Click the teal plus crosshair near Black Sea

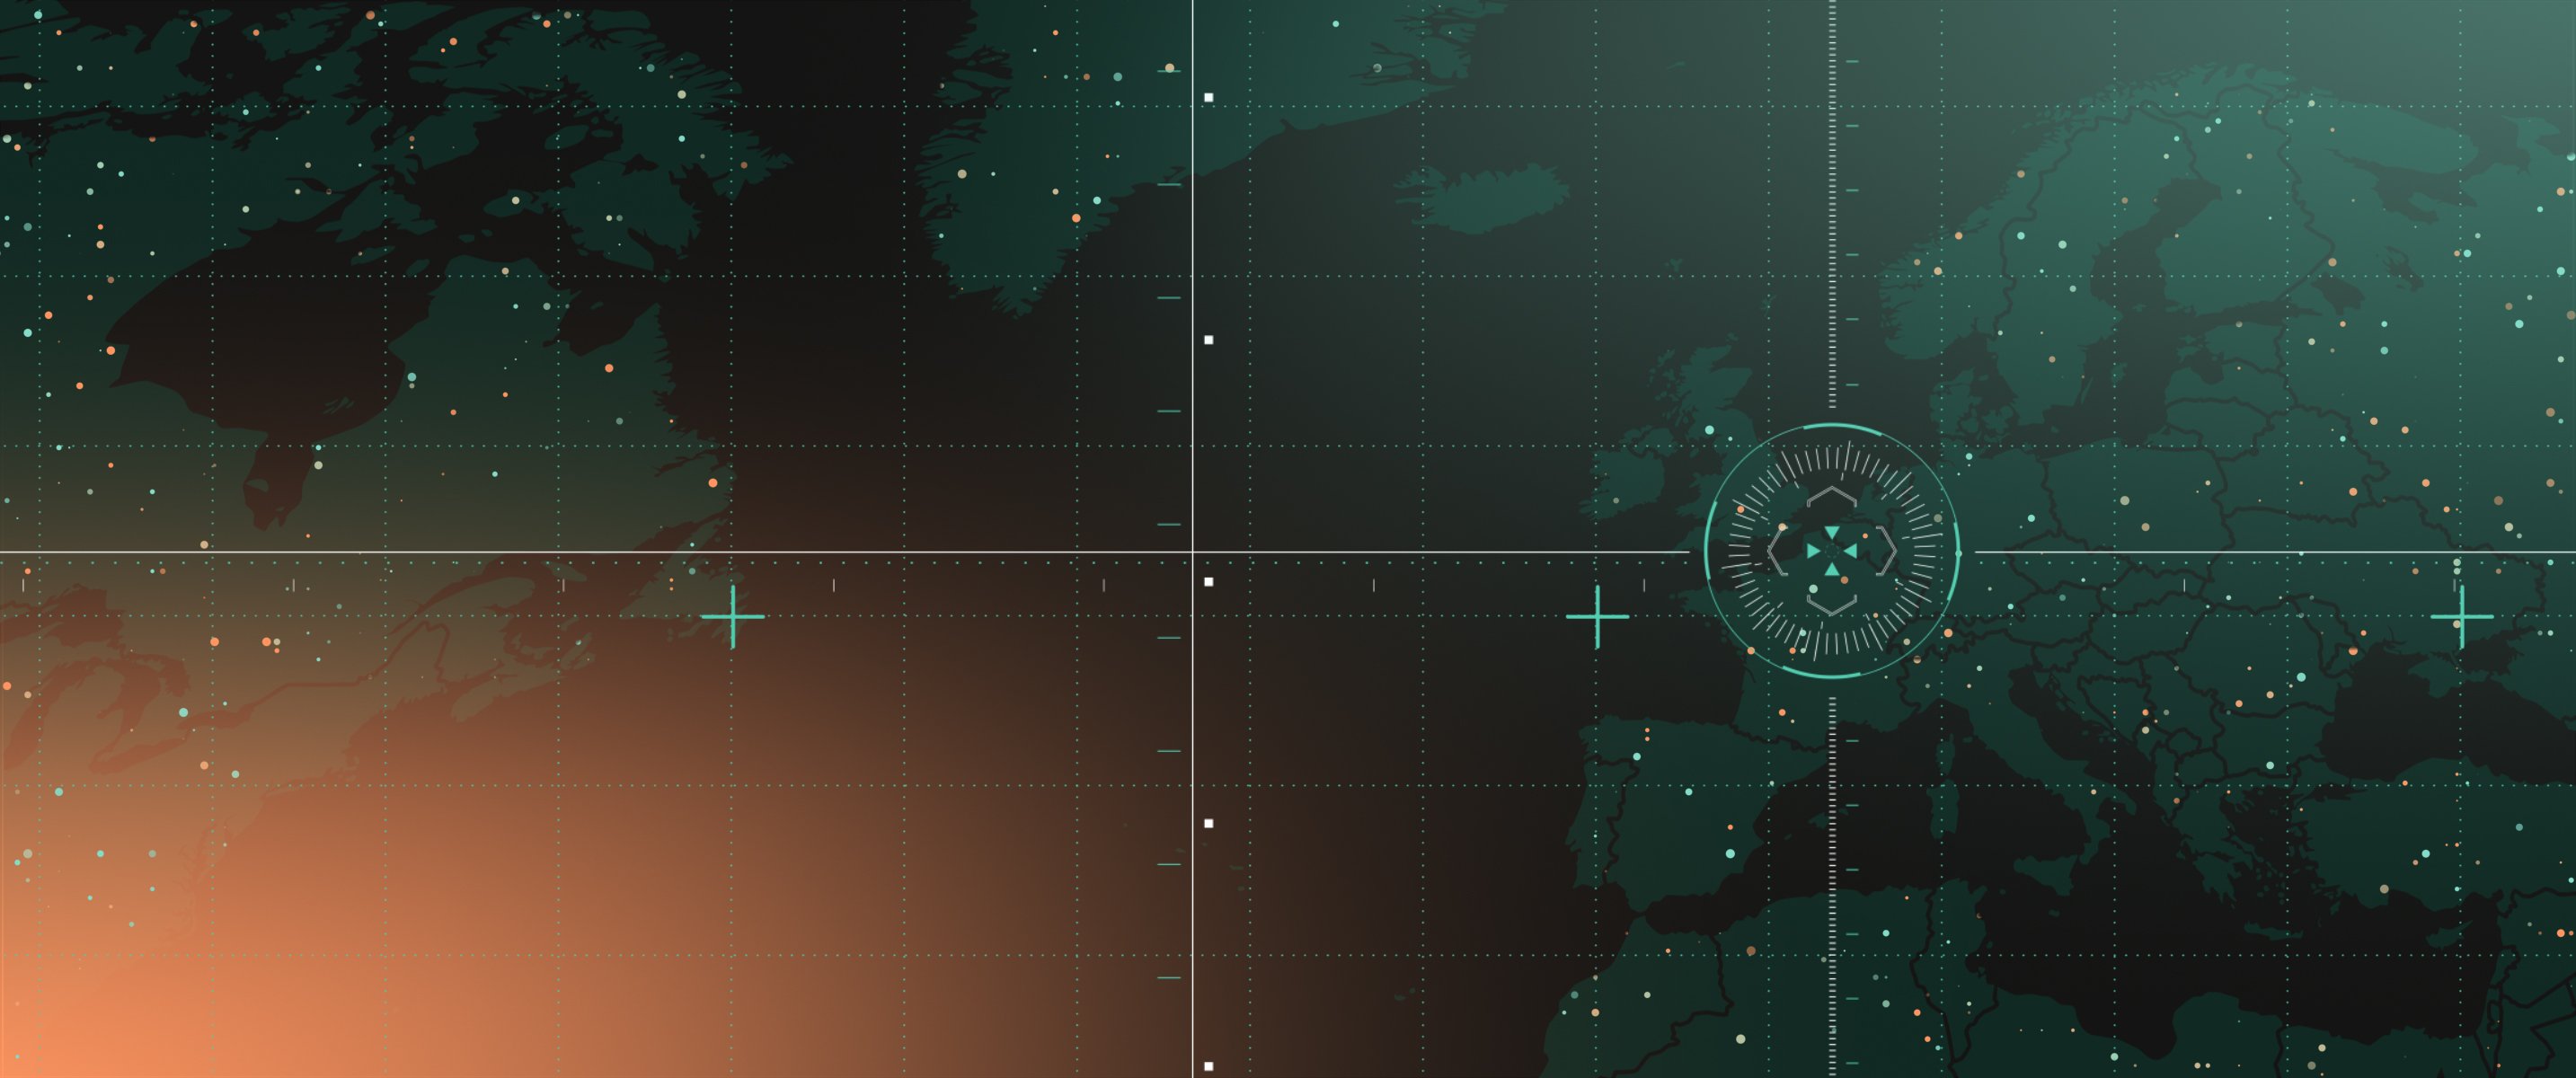pos(2461,617)
